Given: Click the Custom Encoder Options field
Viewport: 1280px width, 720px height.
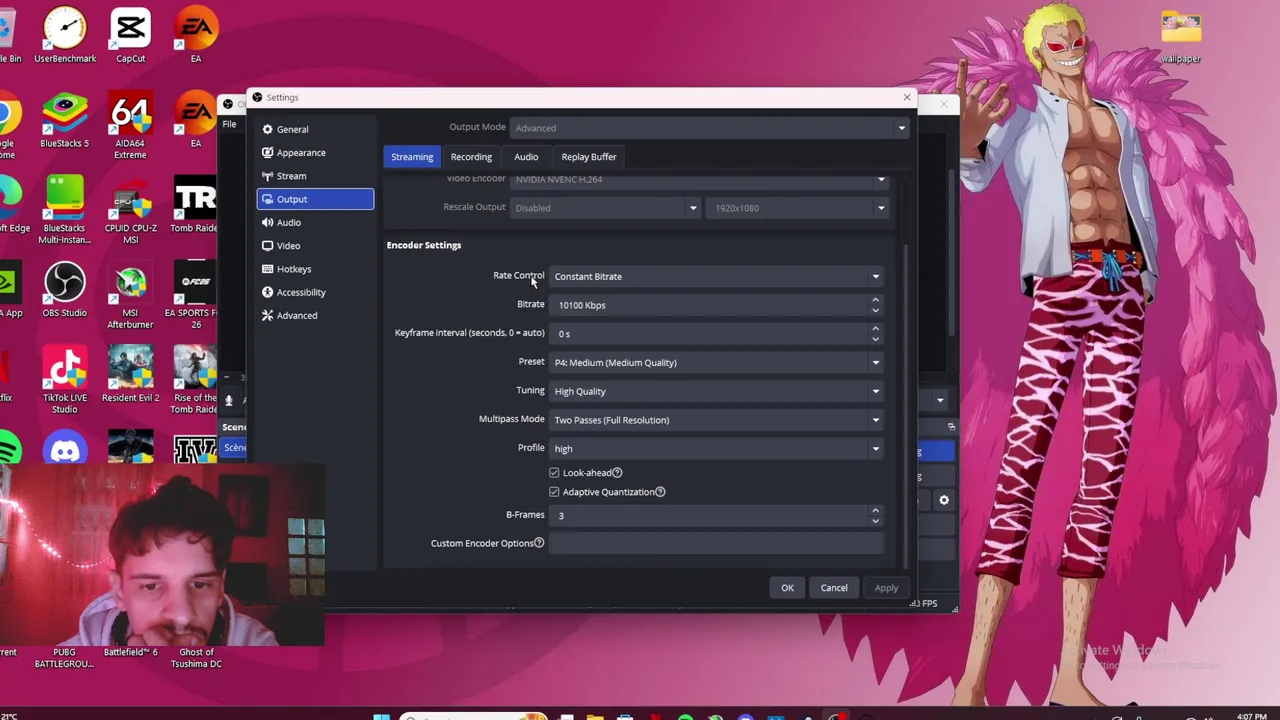Looking at the screenshot, I should click(x=716, y=544).
